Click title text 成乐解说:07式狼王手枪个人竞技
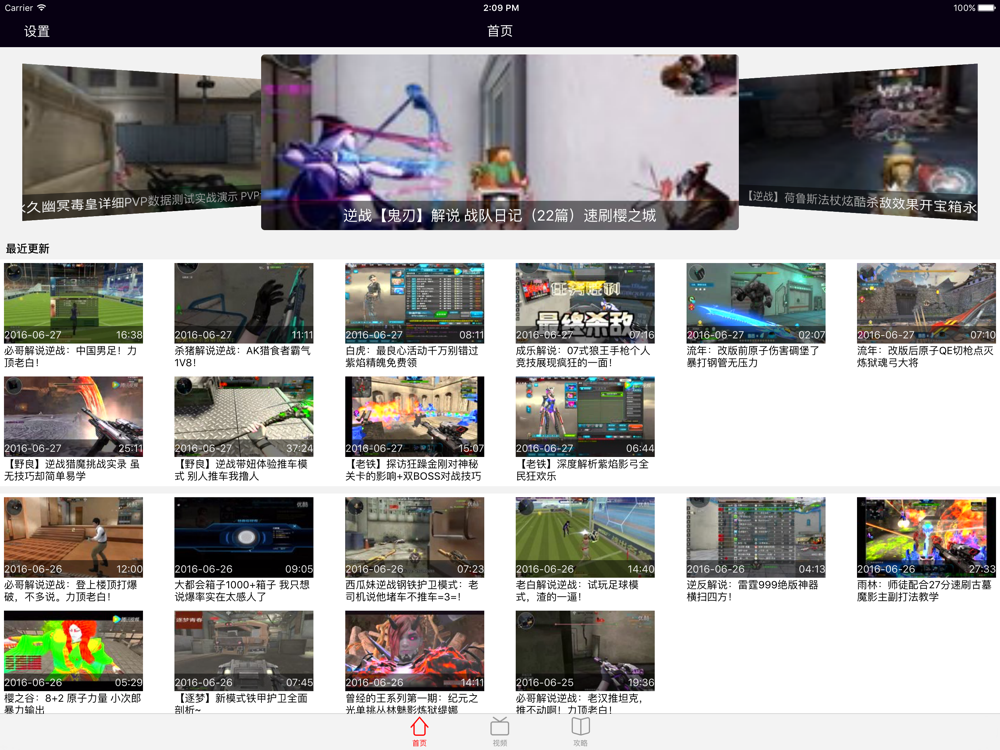Screen dimensions: 1000x750 click(583, 357)
